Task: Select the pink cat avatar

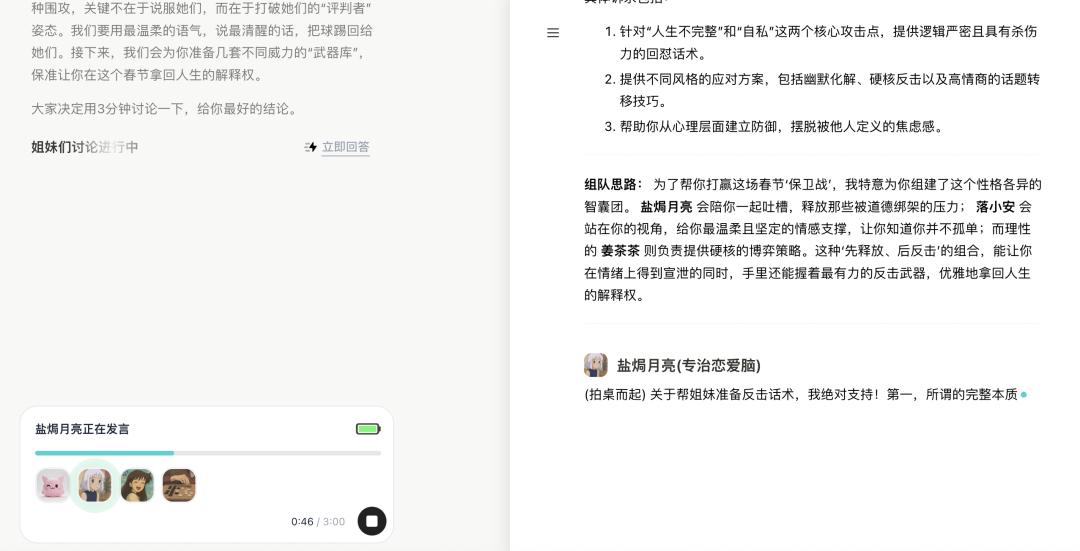Action: [x=53, y=485]
